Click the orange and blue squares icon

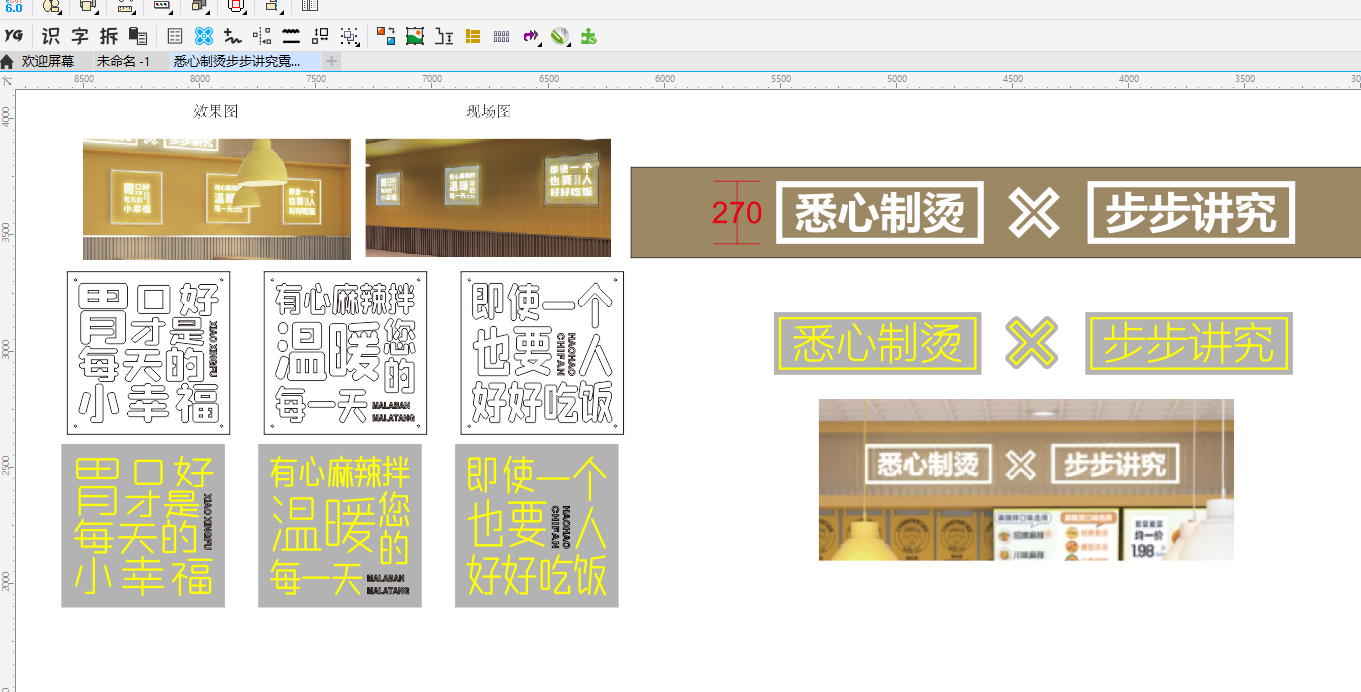[386, 36]
